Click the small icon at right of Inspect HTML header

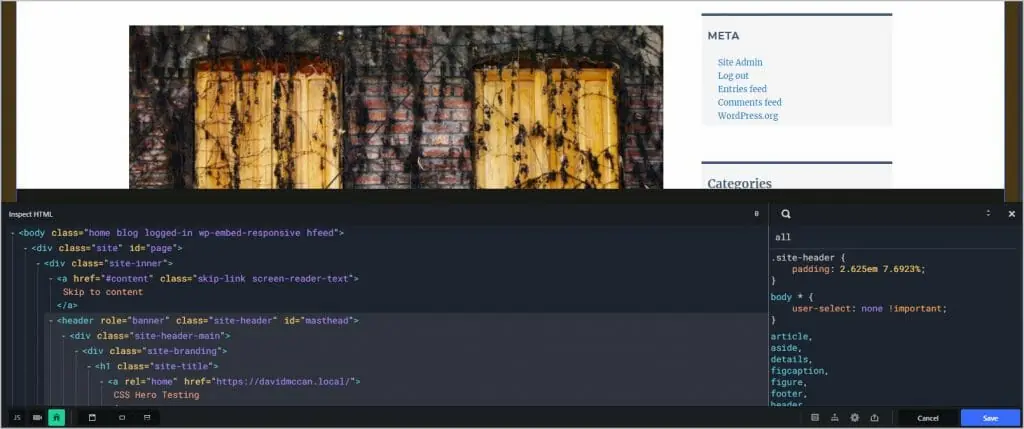(x=756, y=214)
